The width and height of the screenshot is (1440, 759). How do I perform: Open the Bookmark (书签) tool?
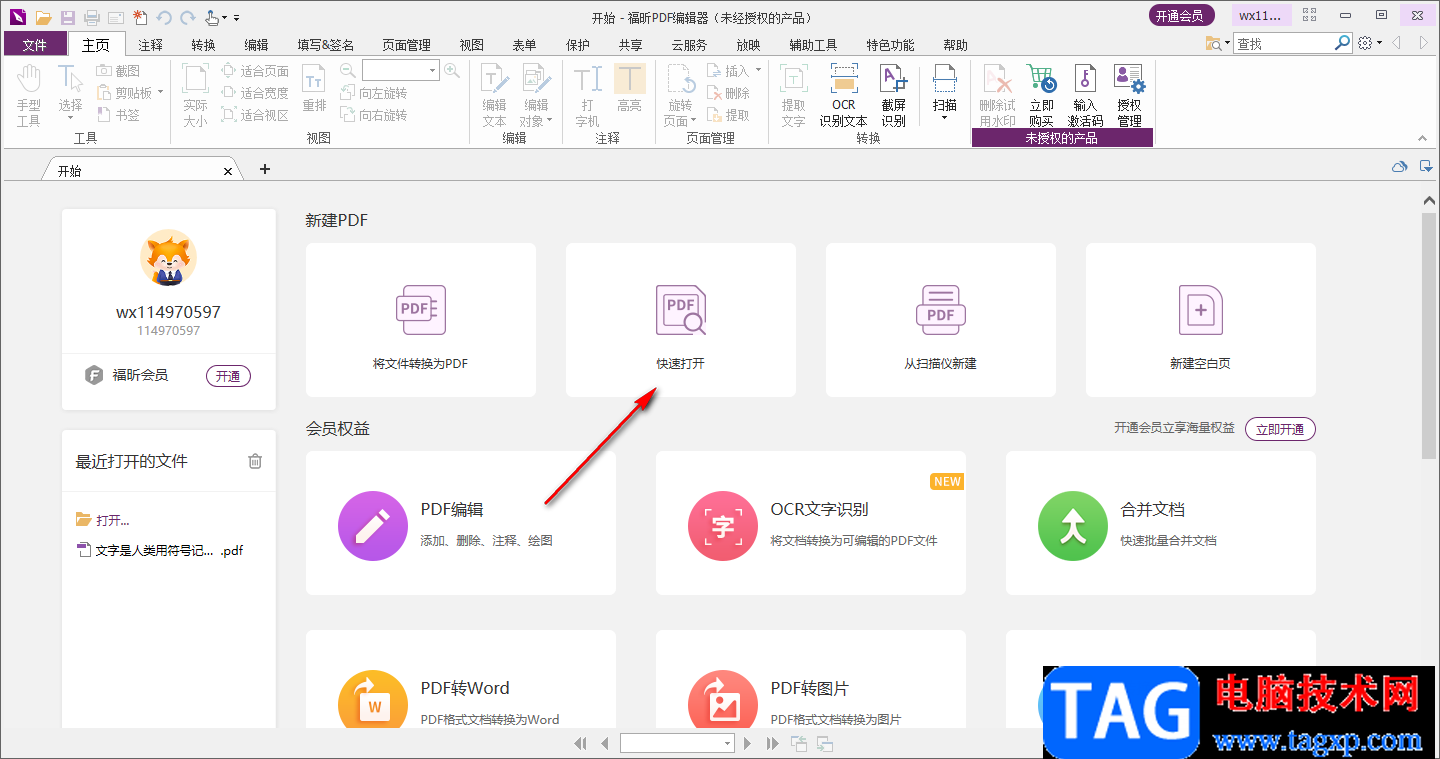point(118,115)
